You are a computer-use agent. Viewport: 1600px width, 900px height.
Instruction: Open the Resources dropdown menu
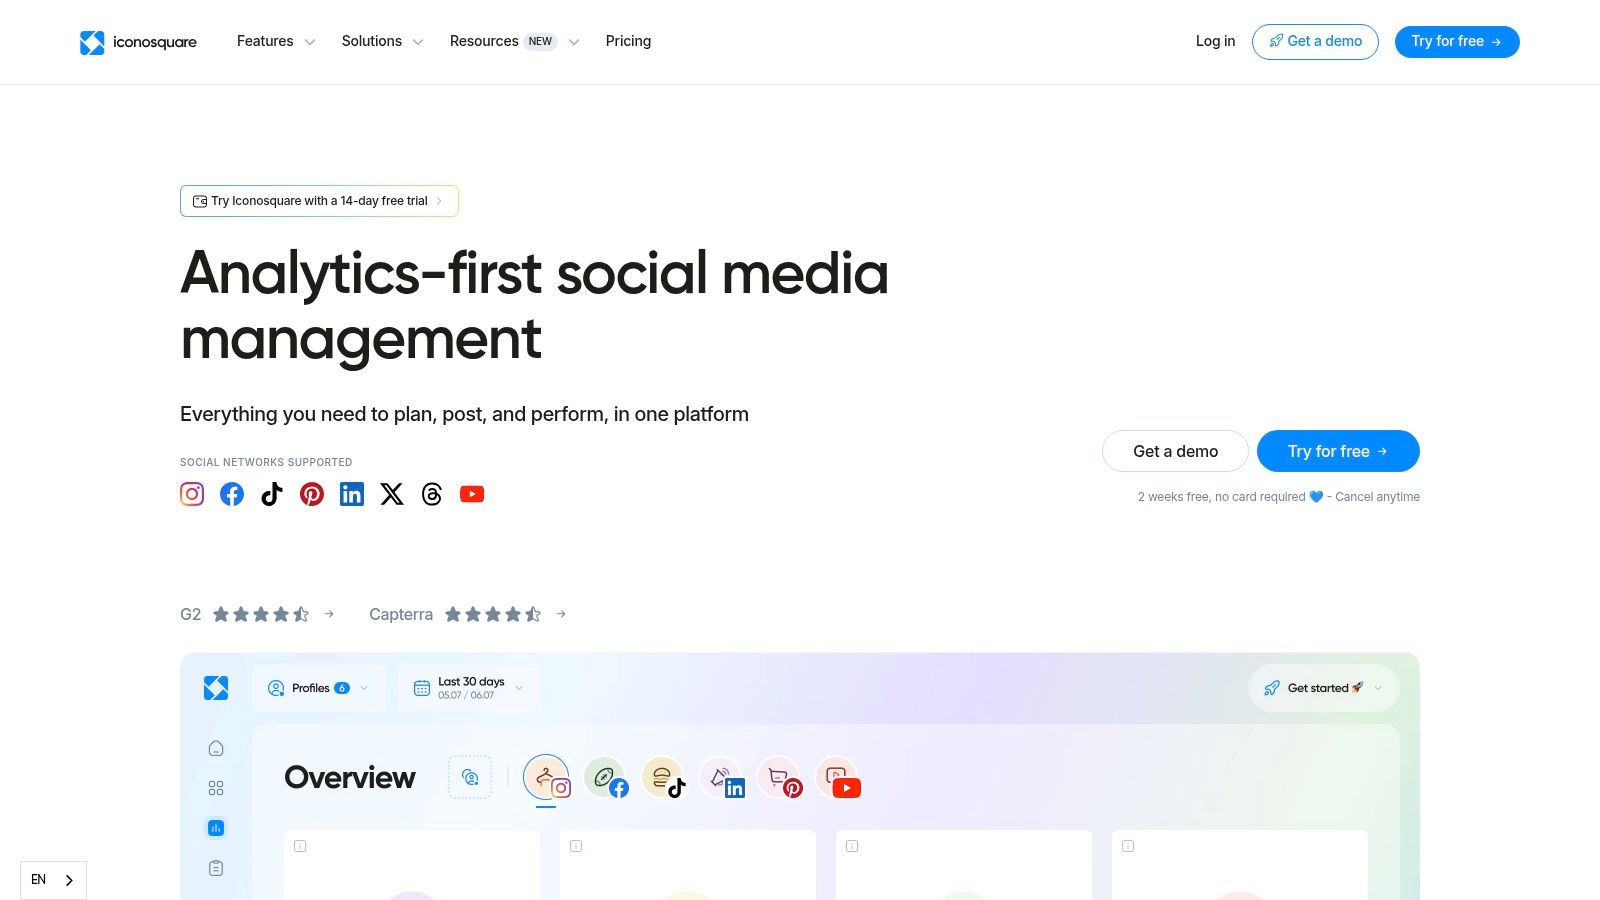point(514,41)
